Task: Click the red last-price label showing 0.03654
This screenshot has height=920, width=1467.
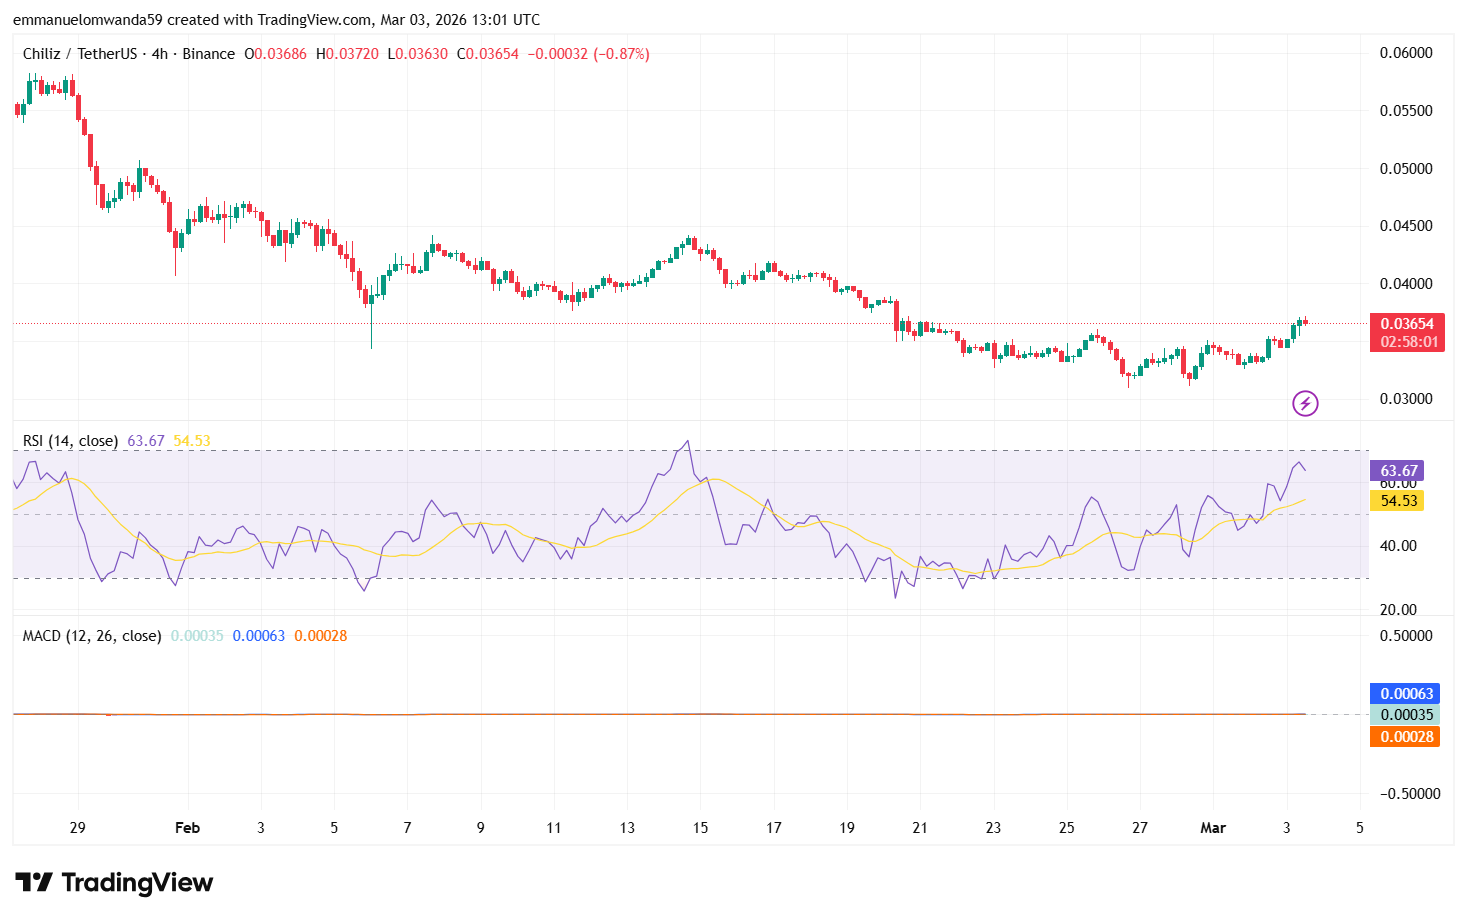Action: pyautogui.click(x=1408, y=323)
